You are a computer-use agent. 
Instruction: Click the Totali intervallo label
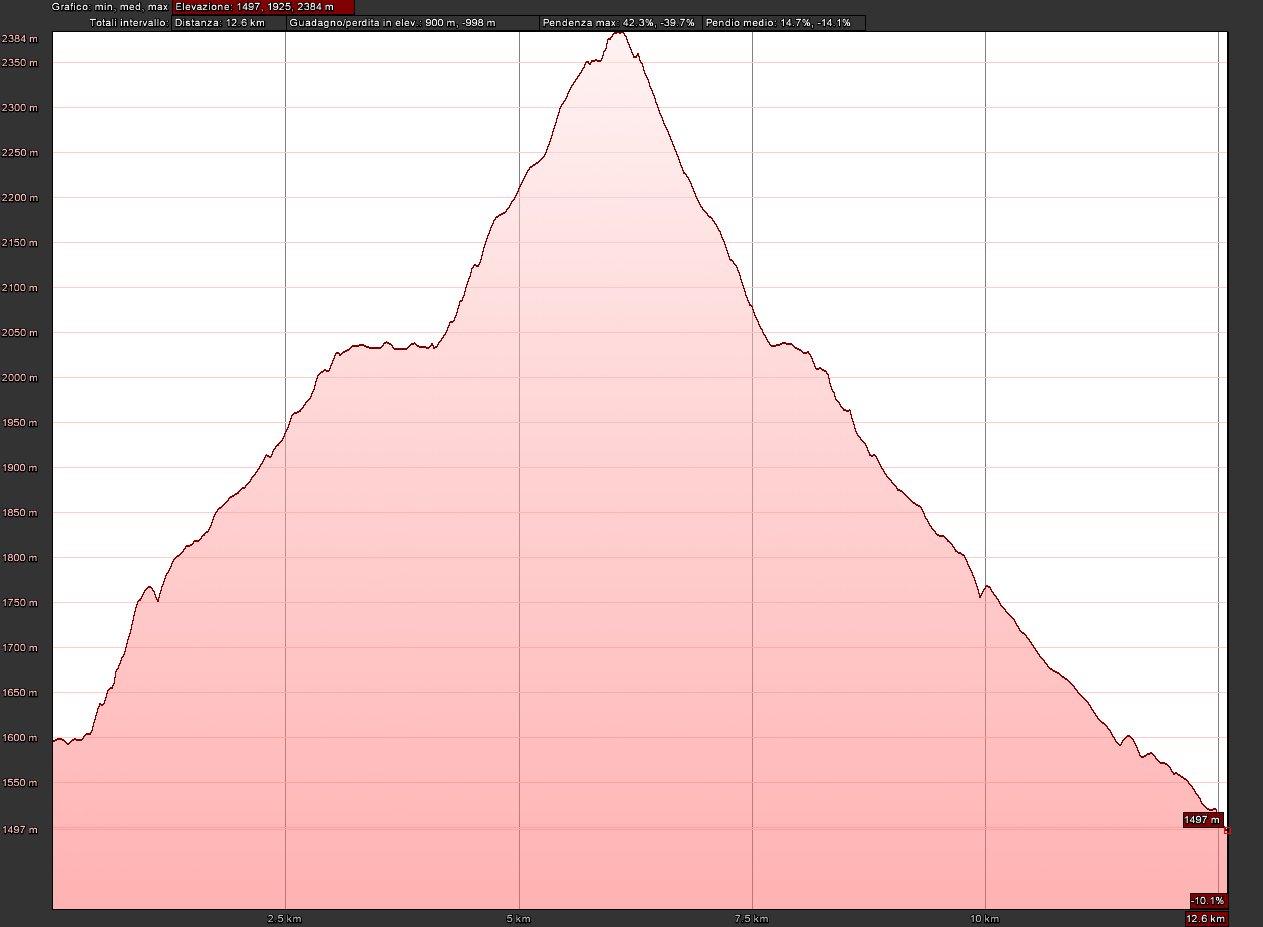pos(128,22)
